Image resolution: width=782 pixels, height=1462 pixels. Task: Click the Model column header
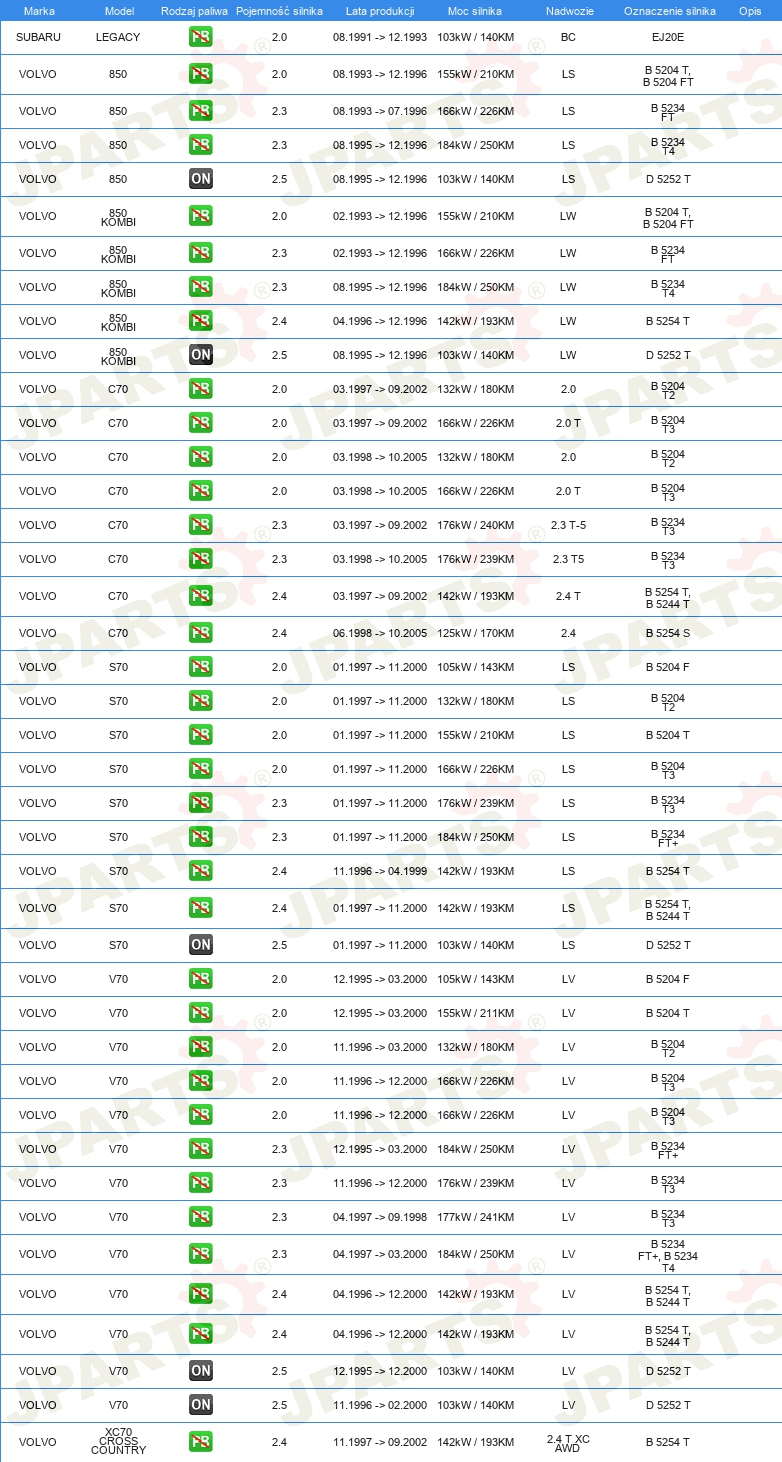click(x=118, y=11)
